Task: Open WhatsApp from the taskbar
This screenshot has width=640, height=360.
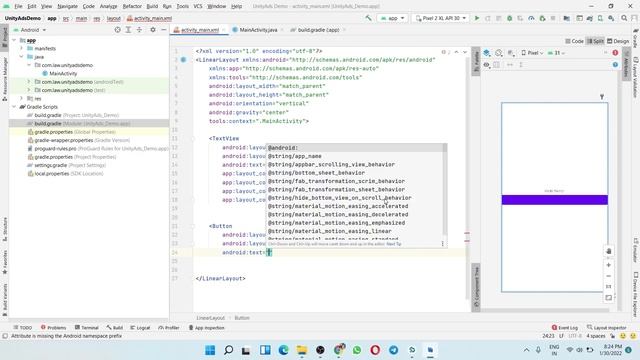Action: tap(357, 350)
